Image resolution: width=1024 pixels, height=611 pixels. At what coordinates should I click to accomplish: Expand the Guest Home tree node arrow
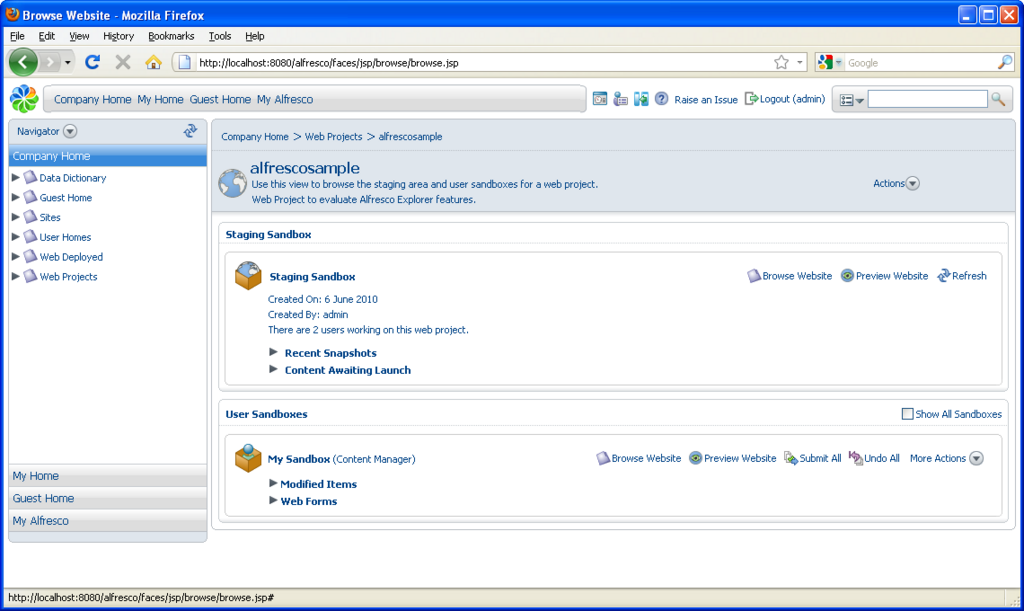pos(16,197)
